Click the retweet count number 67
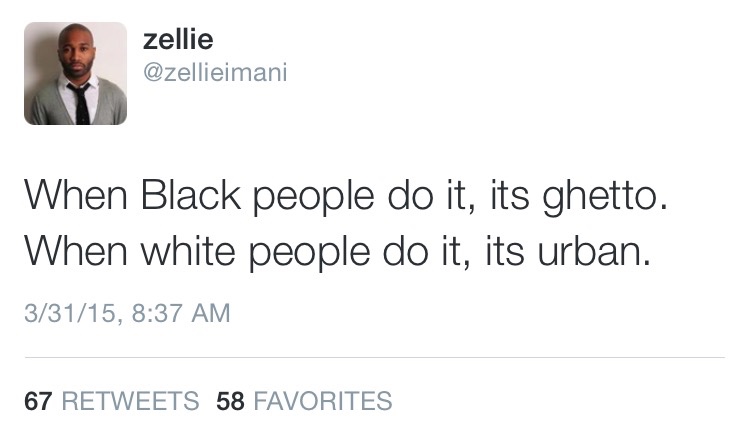This screenshot has width=733, height=439. pyautogui.click(x=38, y=402)
